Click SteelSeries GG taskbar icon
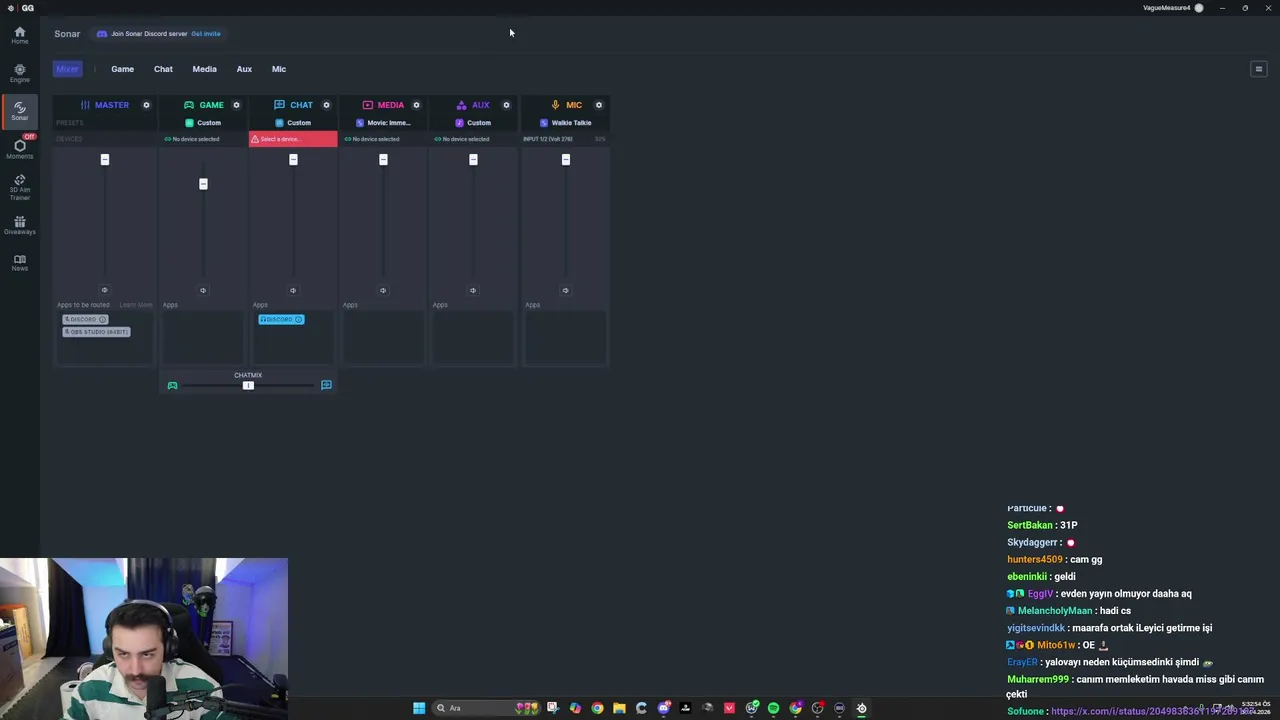Image resolution: width=1280 pixels, height=720 pixels. (x=861, y=708)
